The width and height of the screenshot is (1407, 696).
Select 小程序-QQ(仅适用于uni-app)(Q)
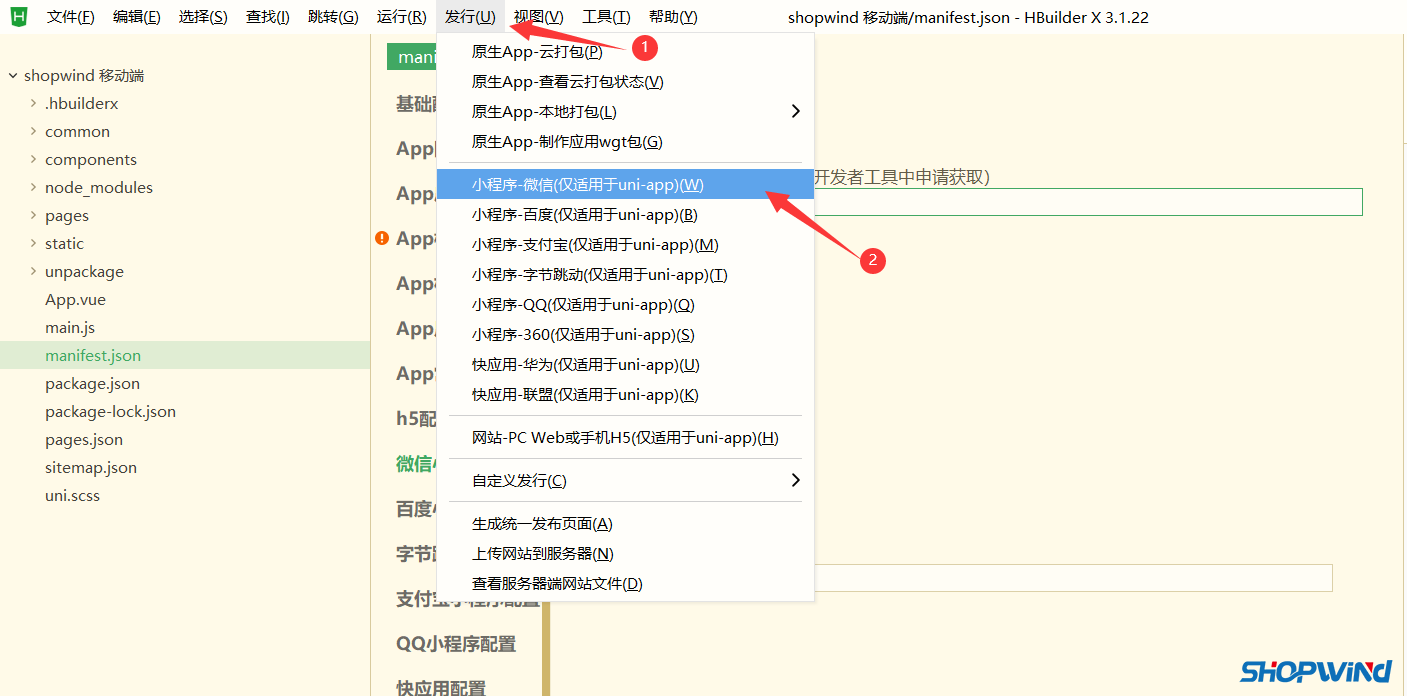[x=626, y=305]
